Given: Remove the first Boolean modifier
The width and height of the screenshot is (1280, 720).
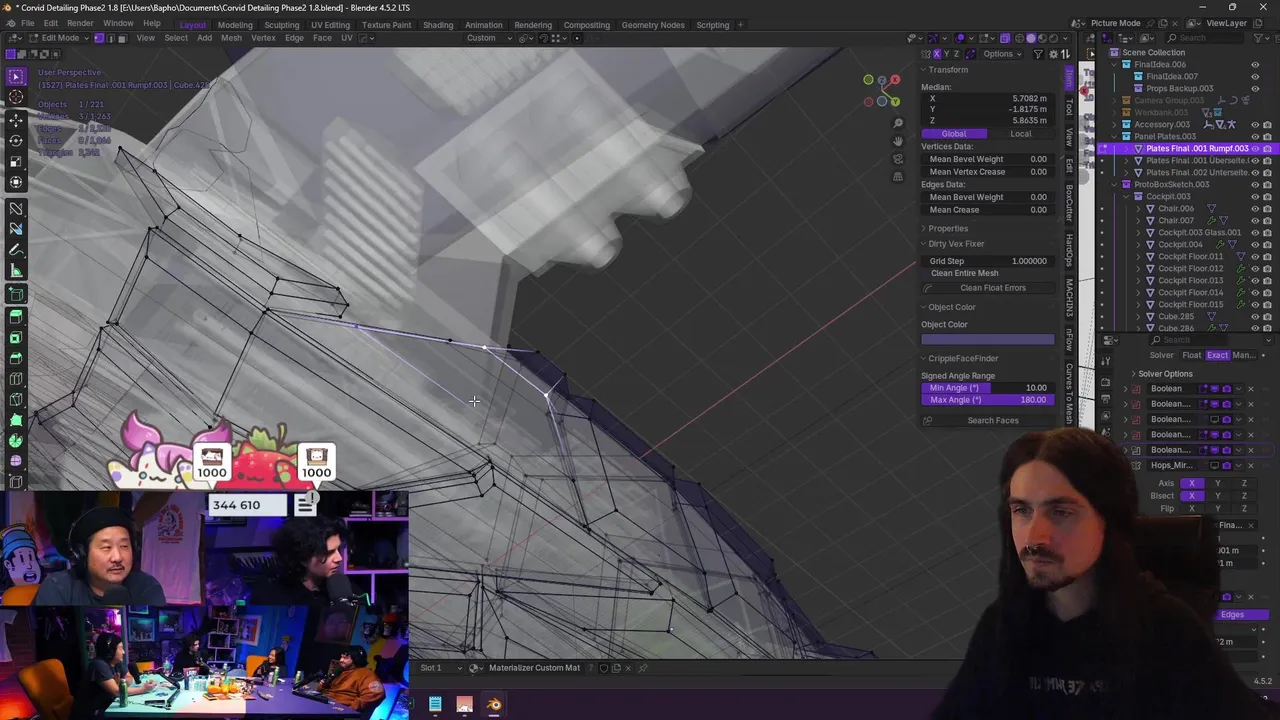Looking at the screenshot, I should pos(1250,389).
